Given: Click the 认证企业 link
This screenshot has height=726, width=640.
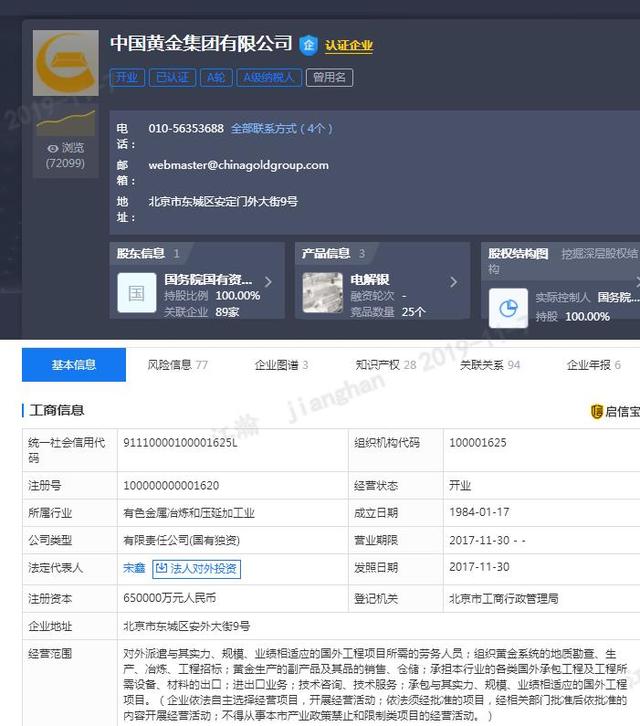Looking at the screenshot, I should 349,46.
